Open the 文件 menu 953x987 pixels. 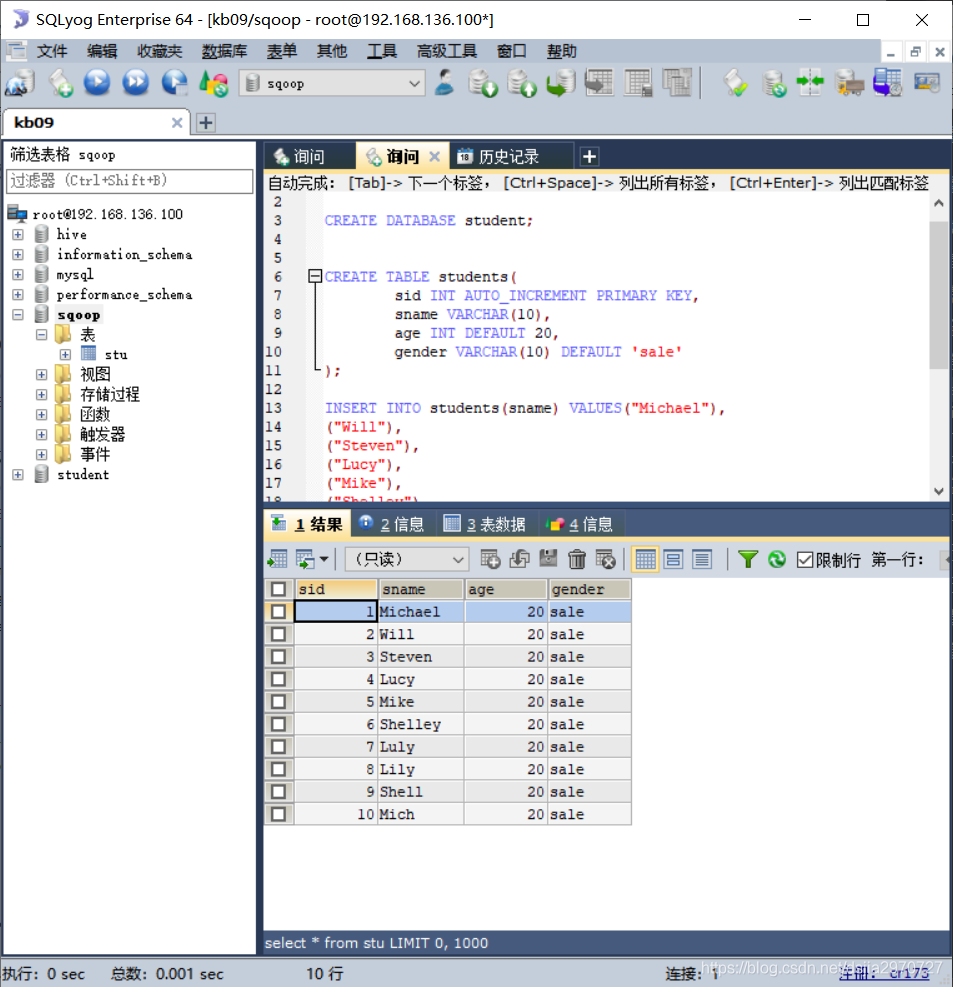pos(52,51)
